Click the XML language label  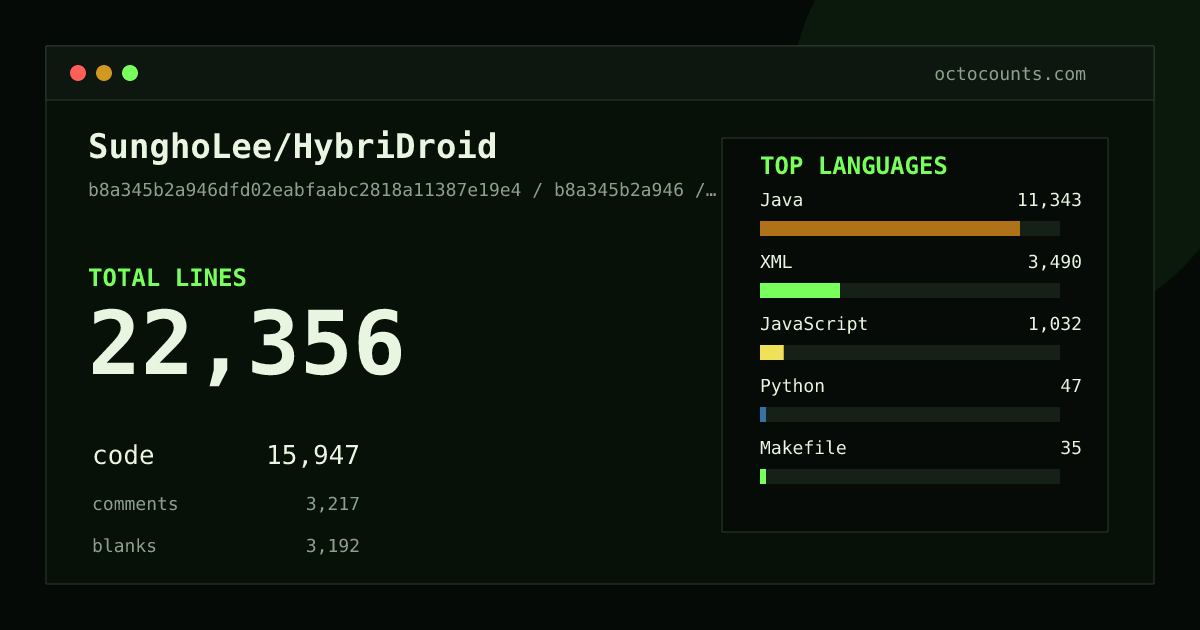[x=776, y=262]
